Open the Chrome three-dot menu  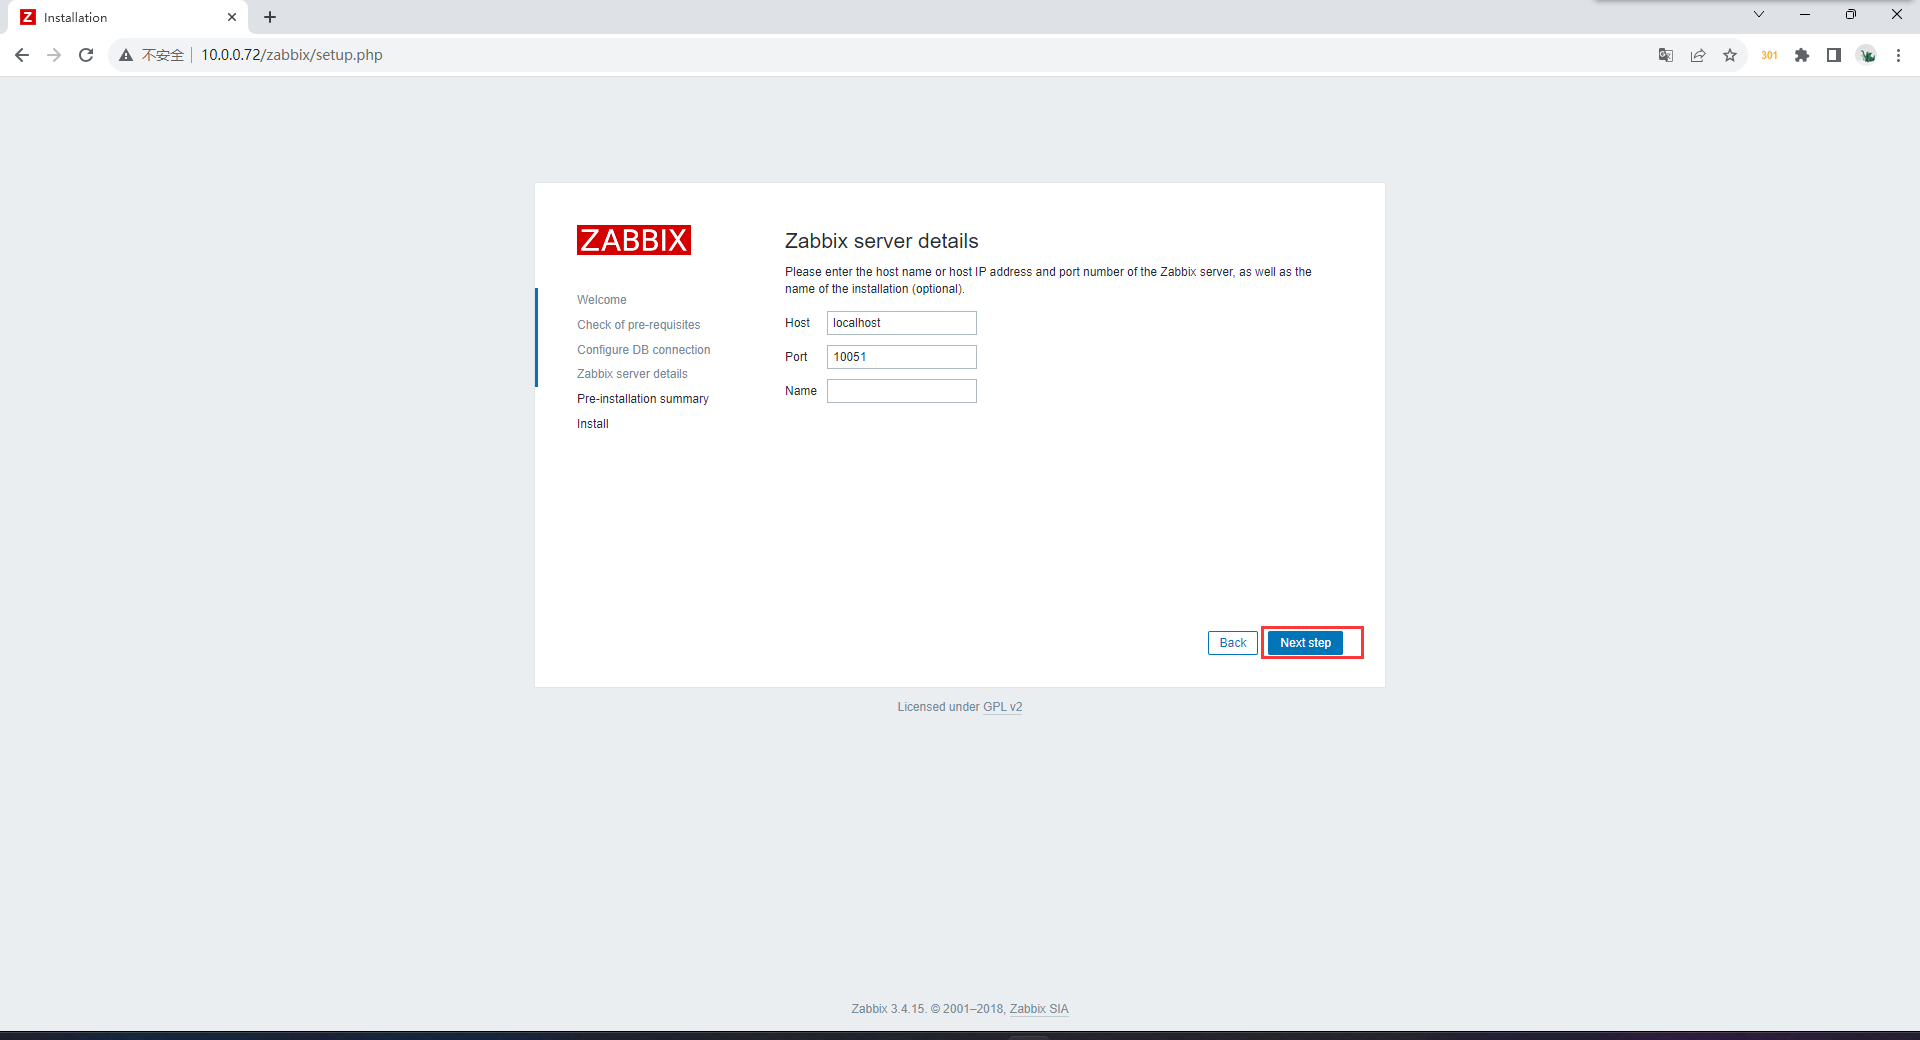click(1898, 55)
